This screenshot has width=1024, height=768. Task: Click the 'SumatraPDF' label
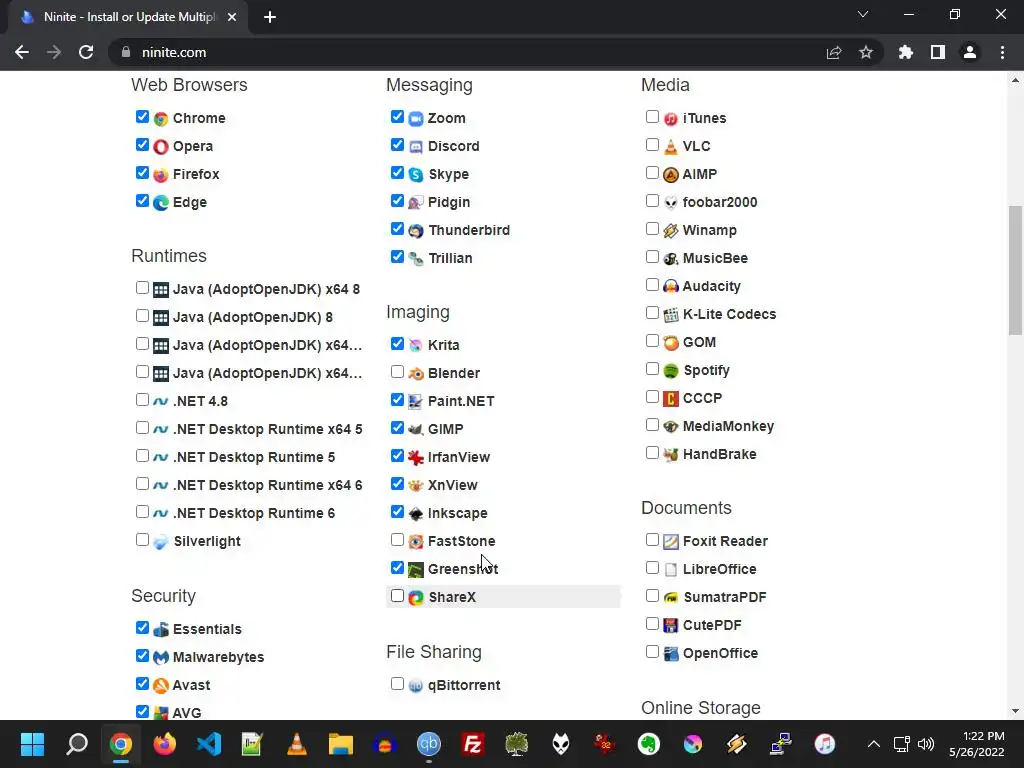[x=725, y=598]
